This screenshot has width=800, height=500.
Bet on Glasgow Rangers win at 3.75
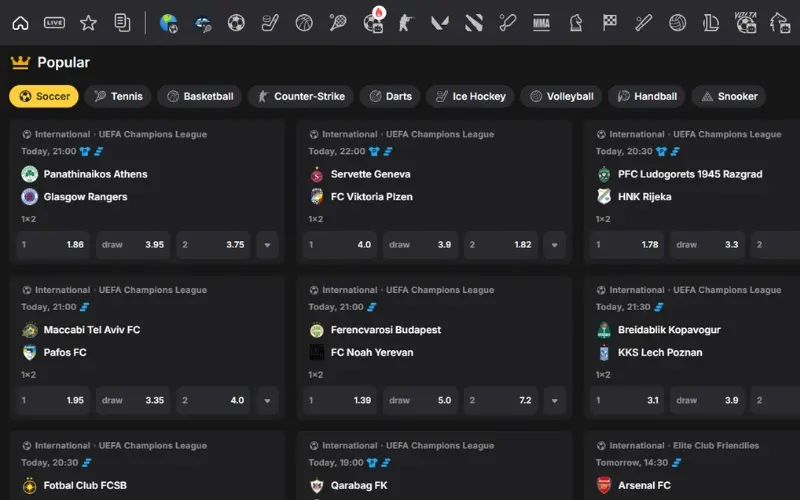tap(213, 245)
